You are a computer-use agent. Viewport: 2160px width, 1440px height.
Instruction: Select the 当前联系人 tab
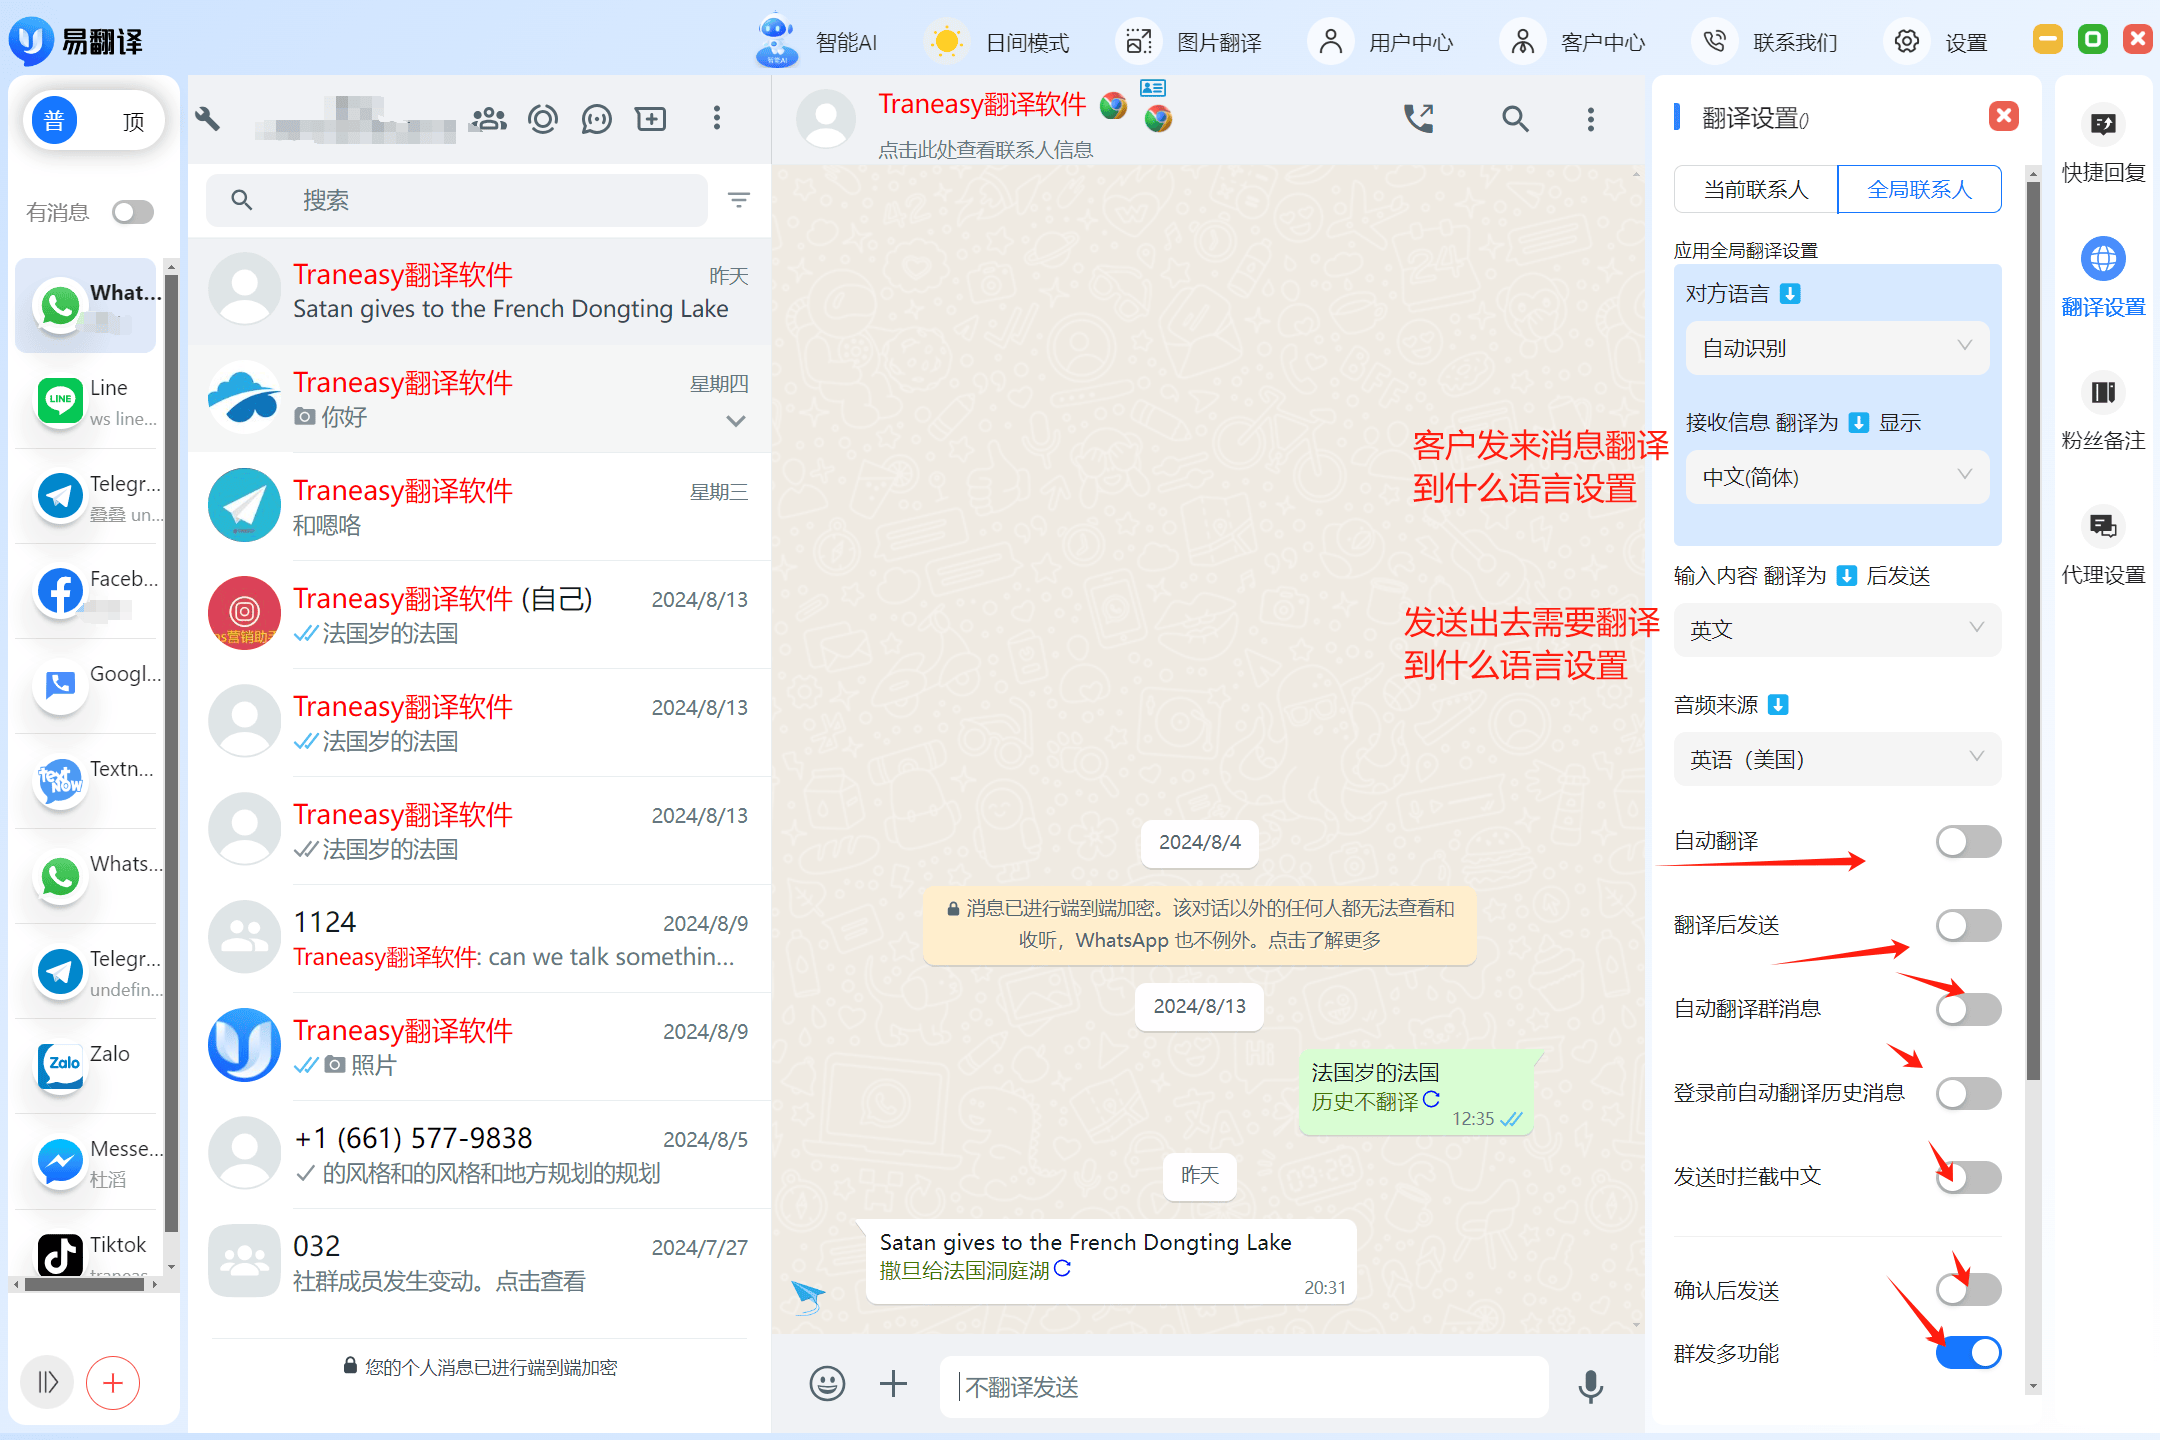click(x=1756, y=189)
